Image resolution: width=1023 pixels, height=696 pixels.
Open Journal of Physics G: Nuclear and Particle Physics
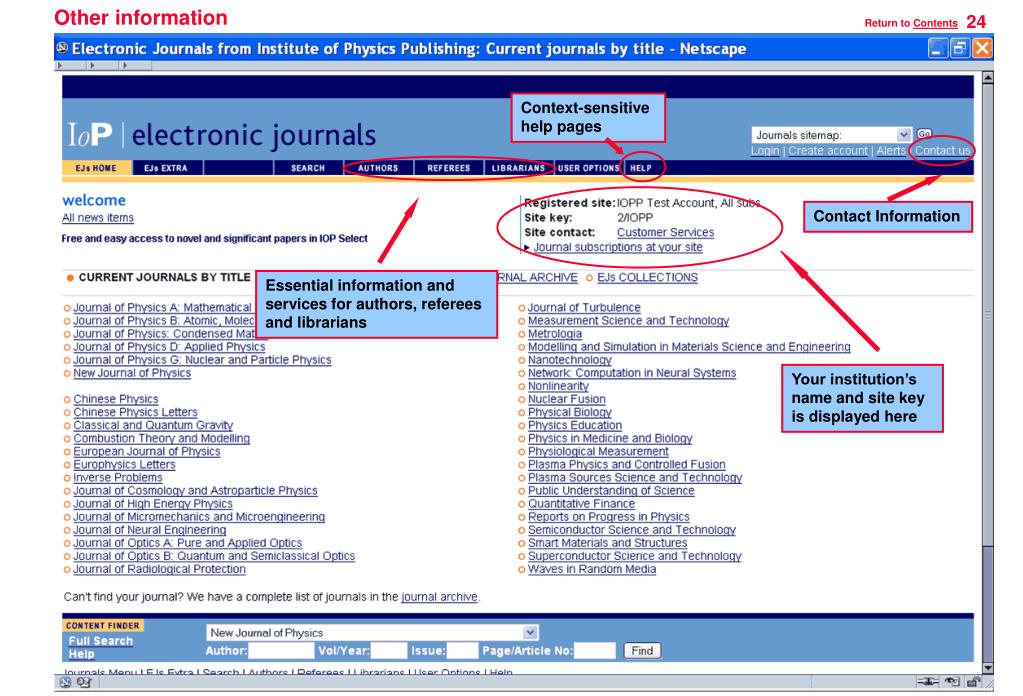click(x=202, y=359)
